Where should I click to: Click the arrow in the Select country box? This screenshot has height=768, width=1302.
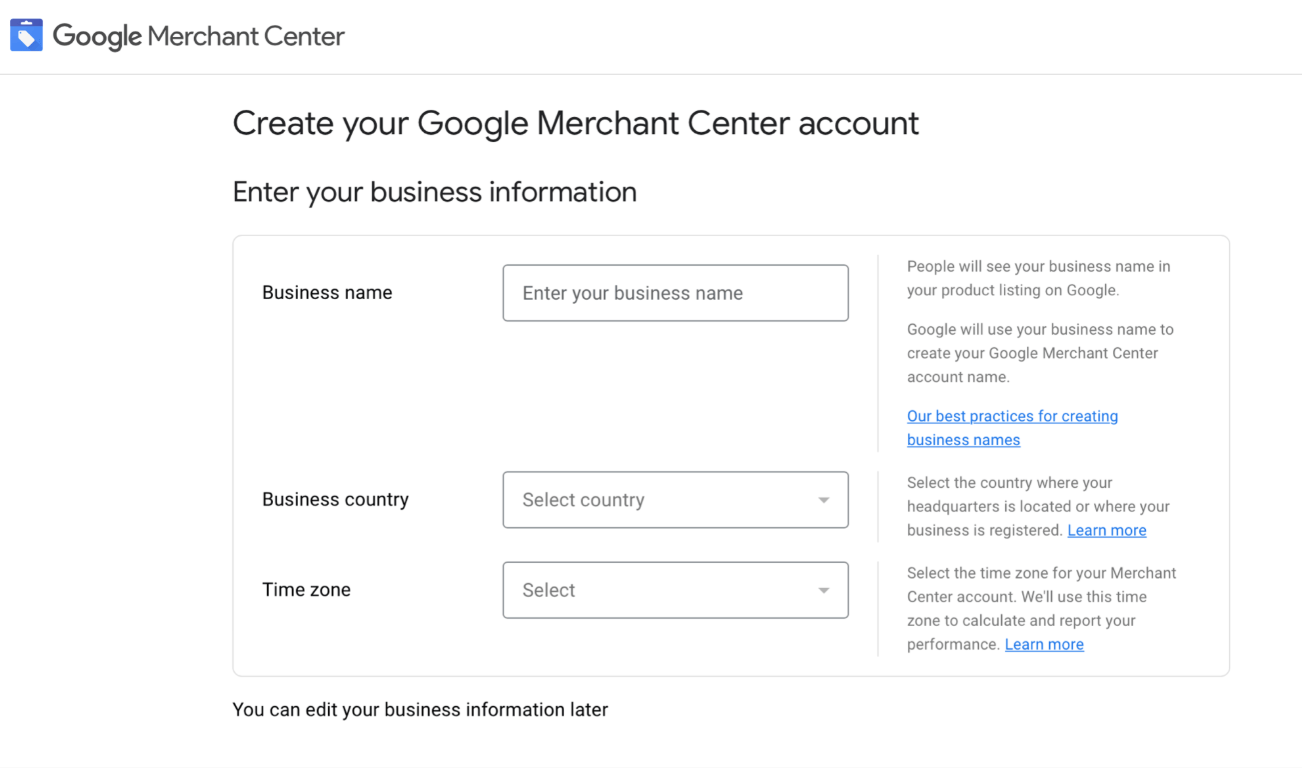[x=823, y=500]
